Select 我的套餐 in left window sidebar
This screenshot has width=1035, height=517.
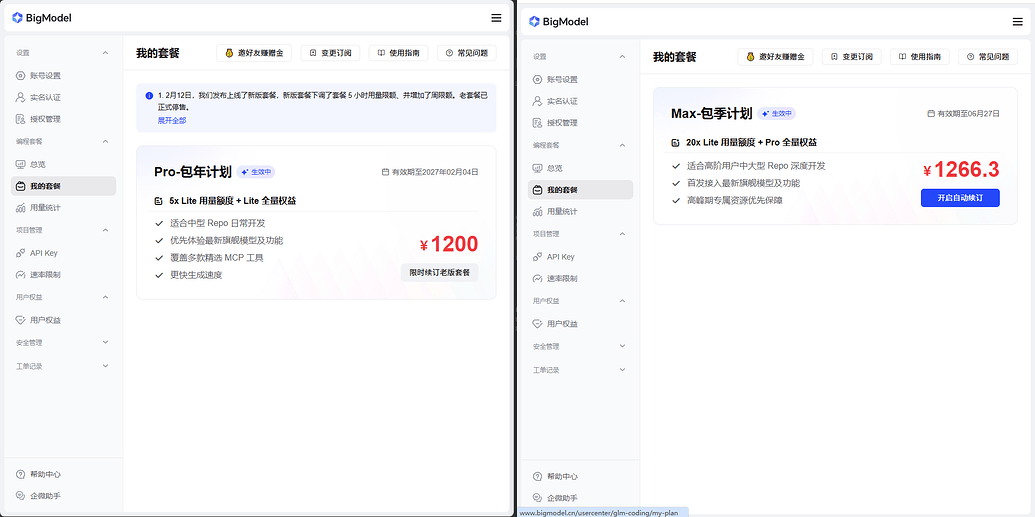(63, 186)
